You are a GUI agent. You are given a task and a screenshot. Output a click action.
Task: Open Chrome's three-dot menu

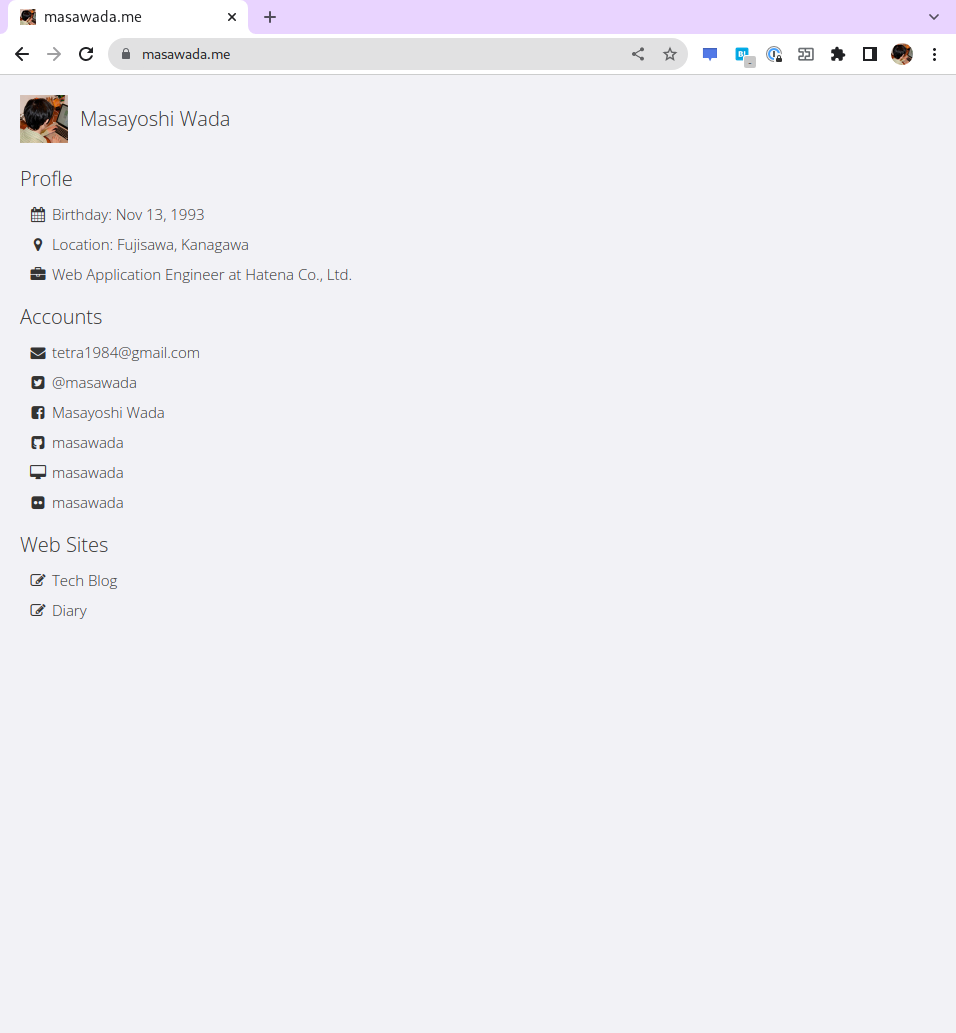[x=934, y=54]
